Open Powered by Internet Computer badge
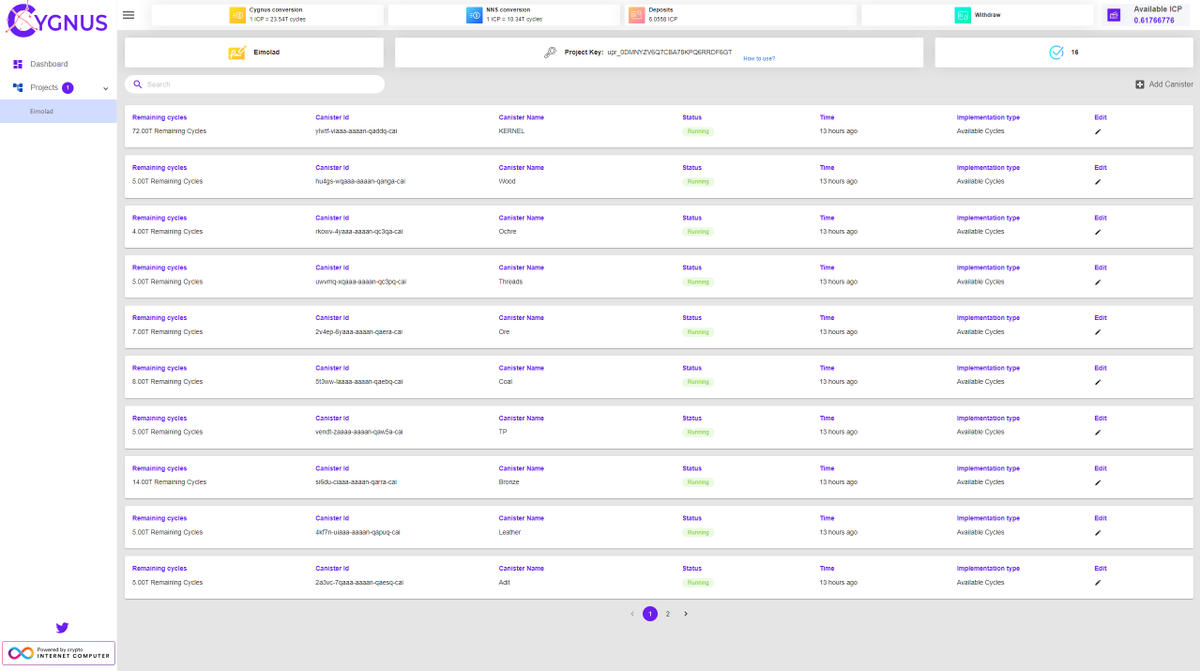Viewport: 1200px width, 671px height. 59,653
